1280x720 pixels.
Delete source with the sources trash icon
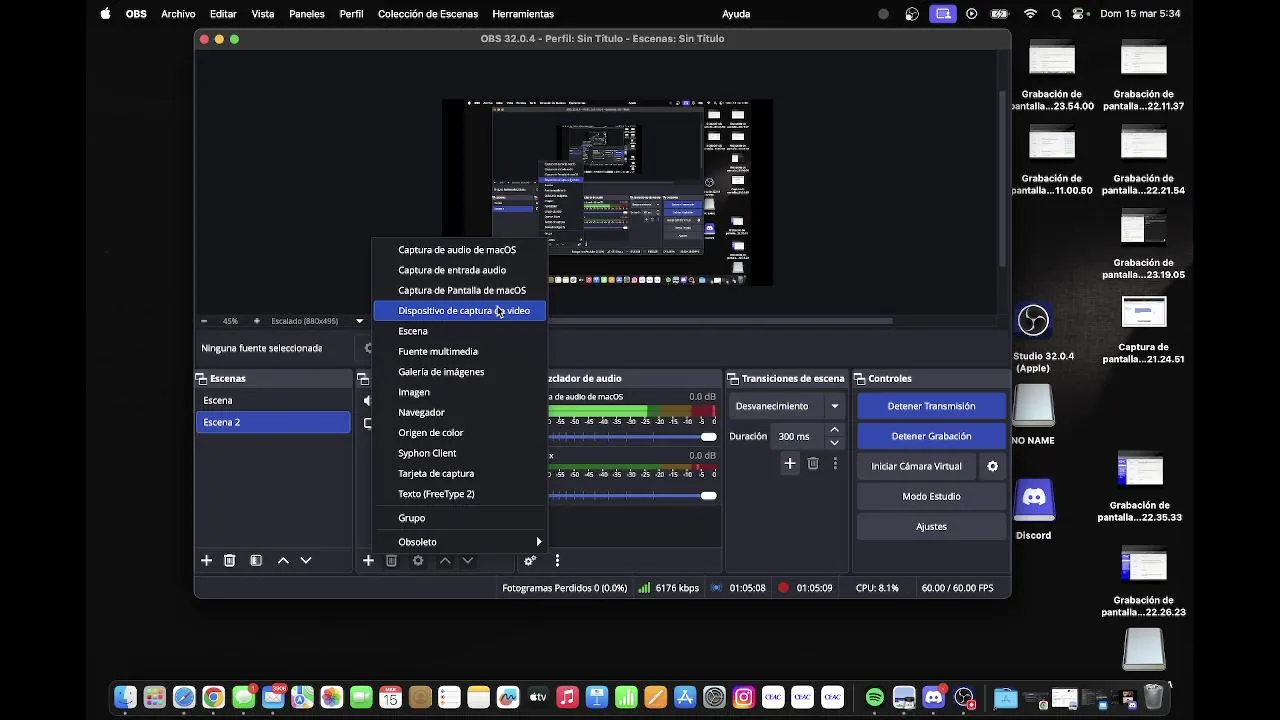[x=391, y=561]
